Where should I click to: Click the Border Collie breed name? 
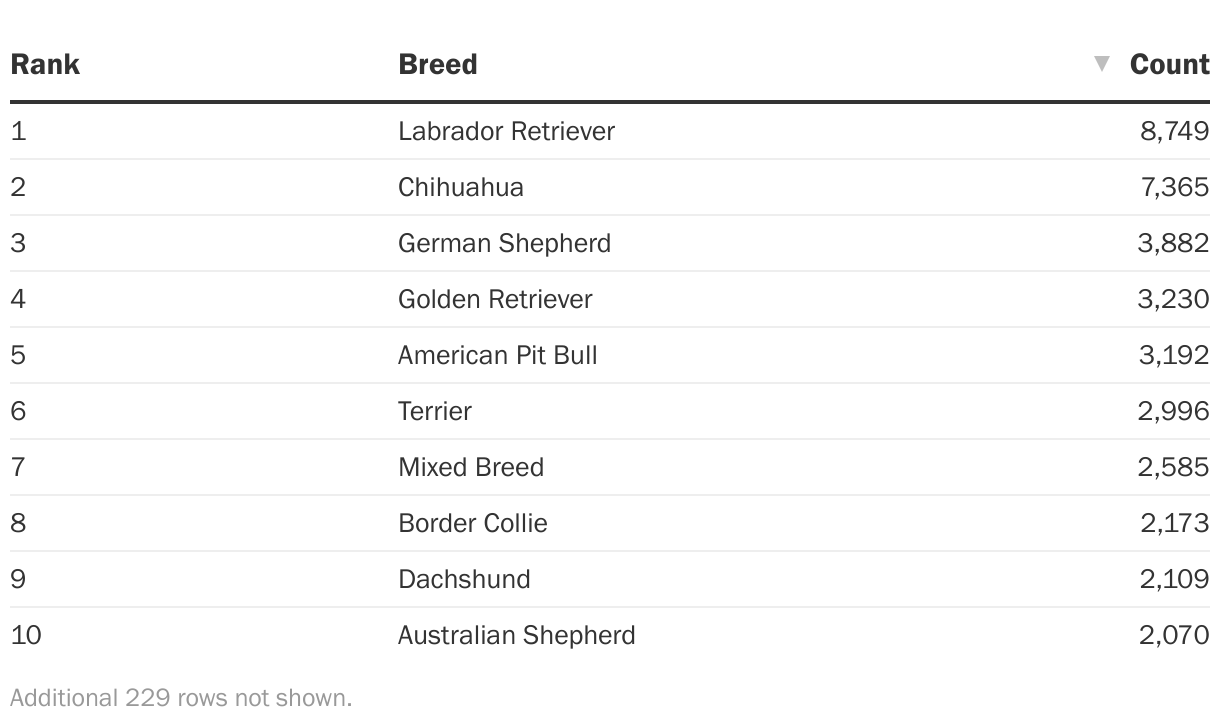[x=473, y=523]
